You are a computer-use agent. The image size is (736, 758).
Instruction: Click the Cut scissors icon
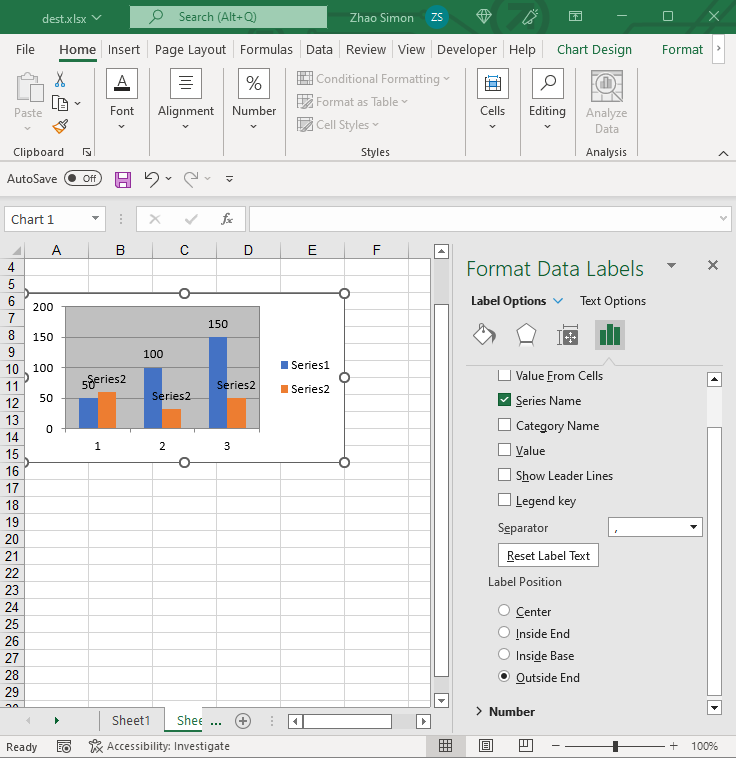[x=60, y=79]
